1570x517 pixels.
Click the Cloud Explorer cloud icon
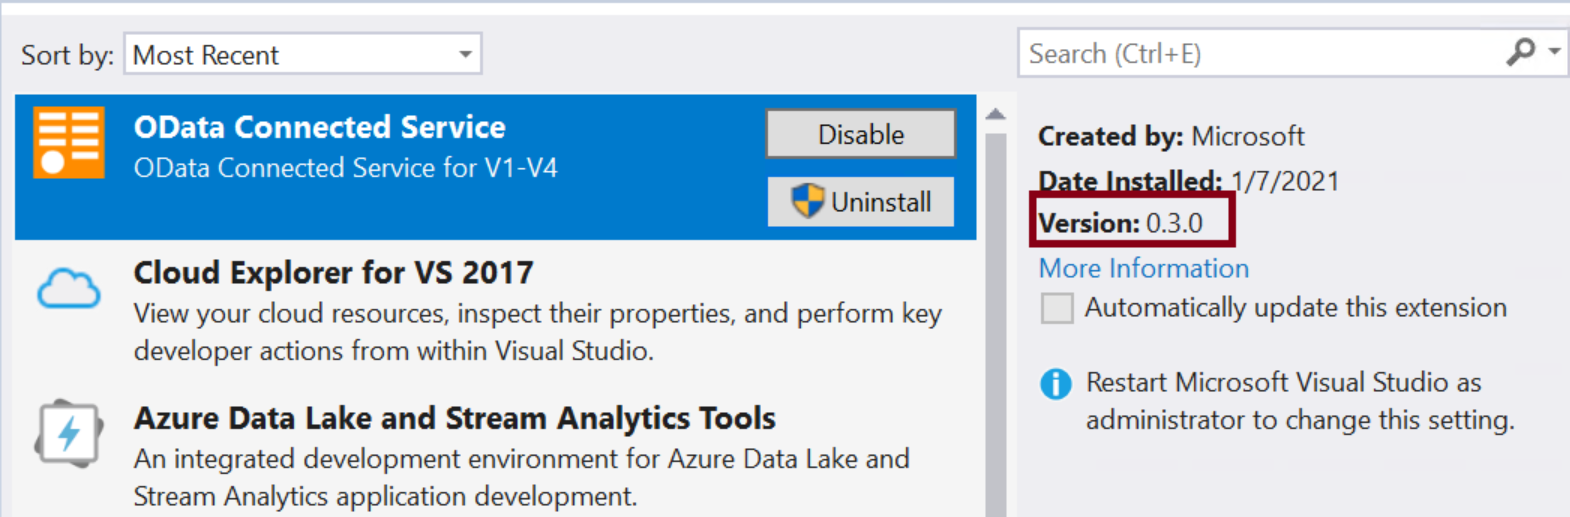pyautogui.click(x=68, y=289)
